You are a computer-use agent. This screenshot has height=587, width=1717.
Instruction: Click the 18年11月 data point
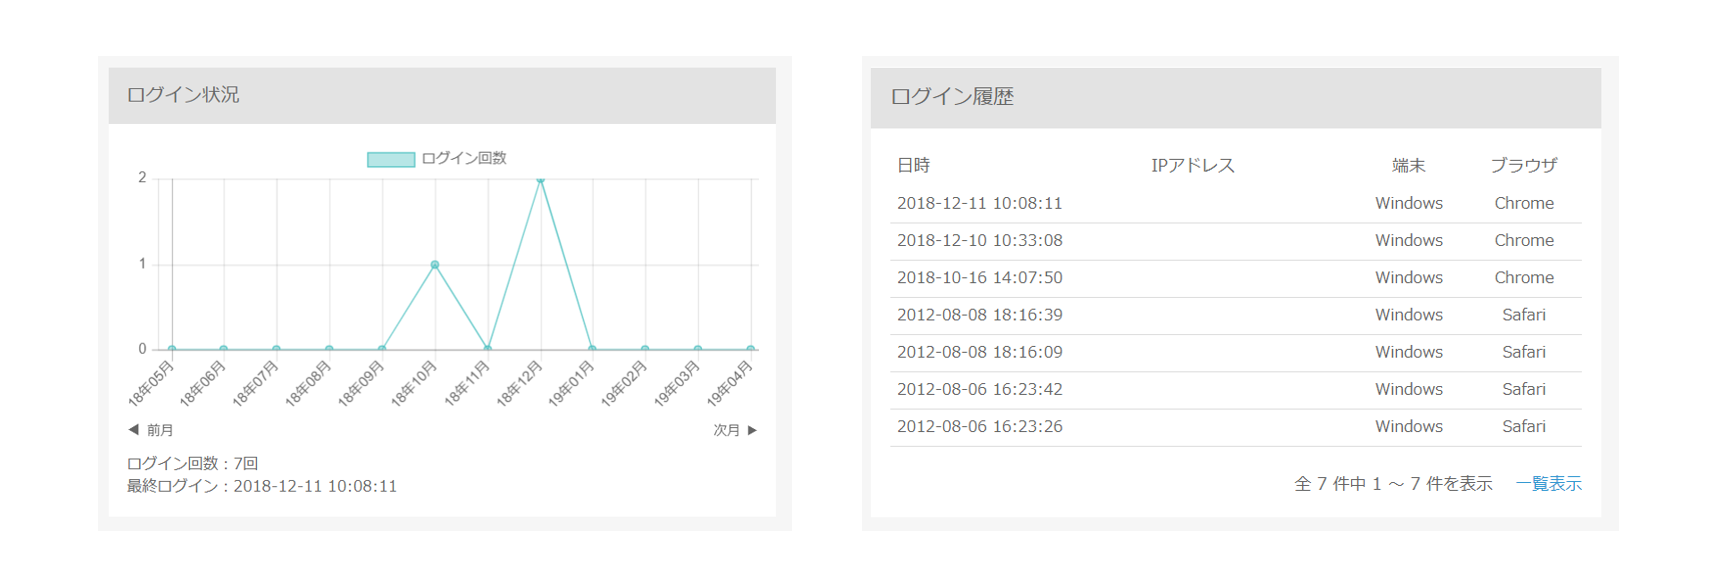point(488,348)
